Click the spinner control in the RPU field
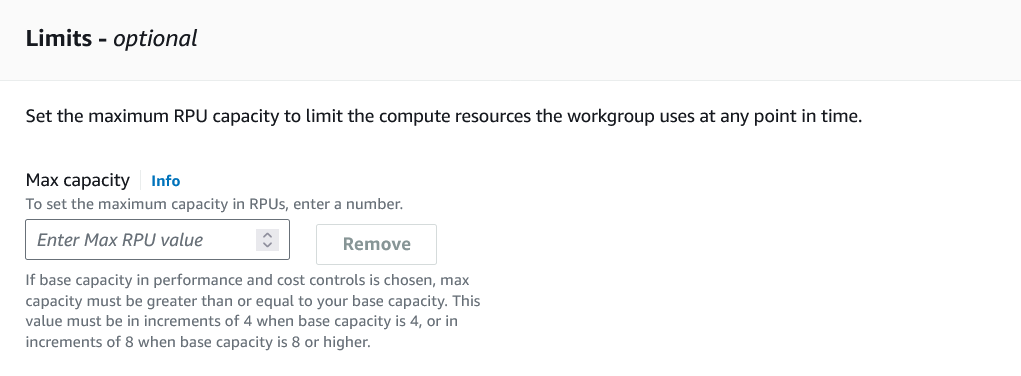Screen dimensions: 1021x376 pos(267,240)
